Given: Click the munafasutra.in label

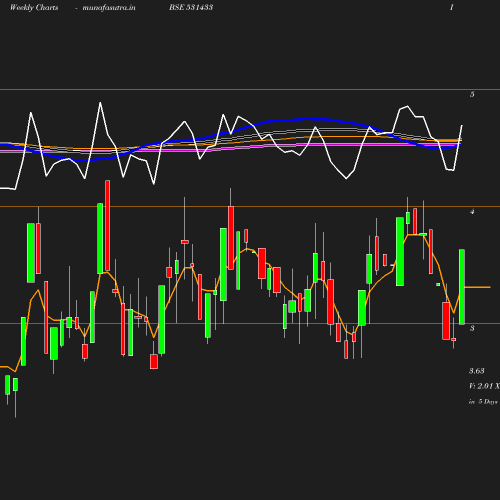Looking at the screenshot, I should point(109,7).
